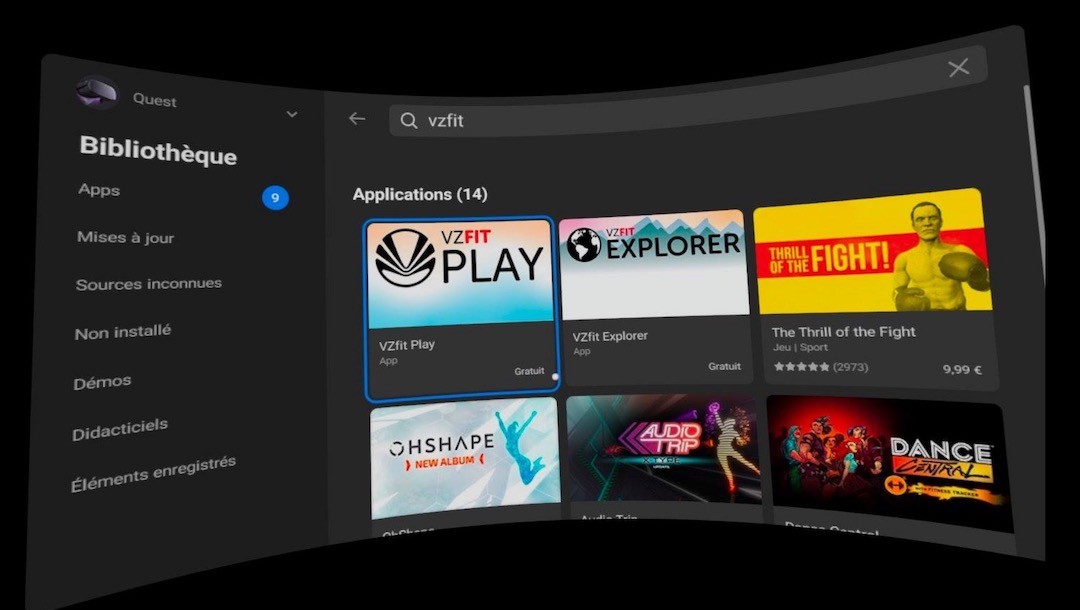Expand the Quest device dropdown chevron
Screen dimensions: 1080x610
(292, 114)
